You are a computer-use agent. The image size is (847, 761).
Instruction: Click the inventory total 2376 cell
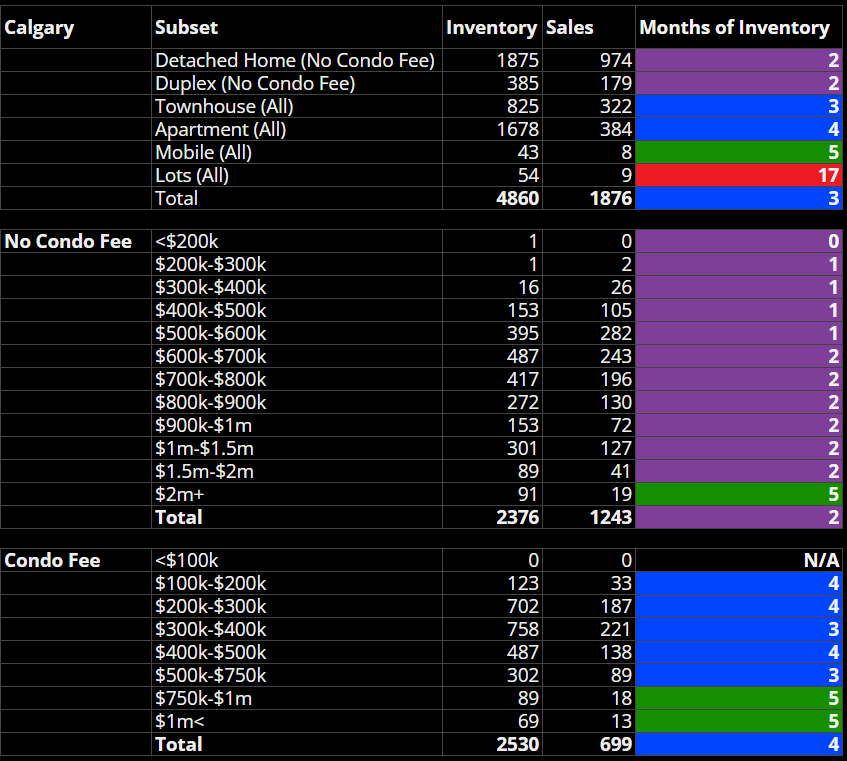tap(517, 517)
